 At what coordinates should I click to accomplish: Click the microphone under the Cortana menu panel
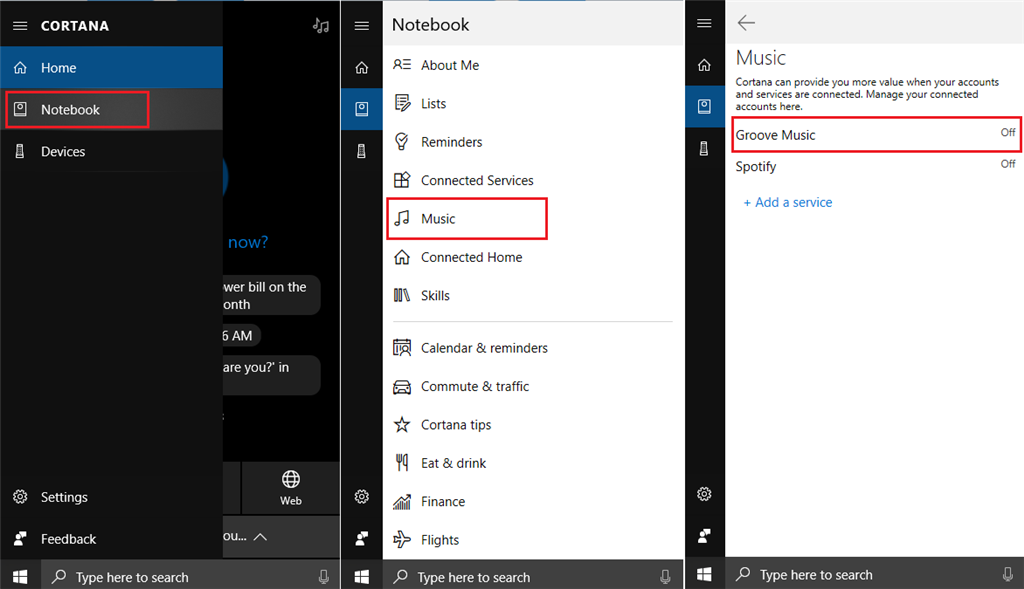pyautogui.click(x=323, y=577)
